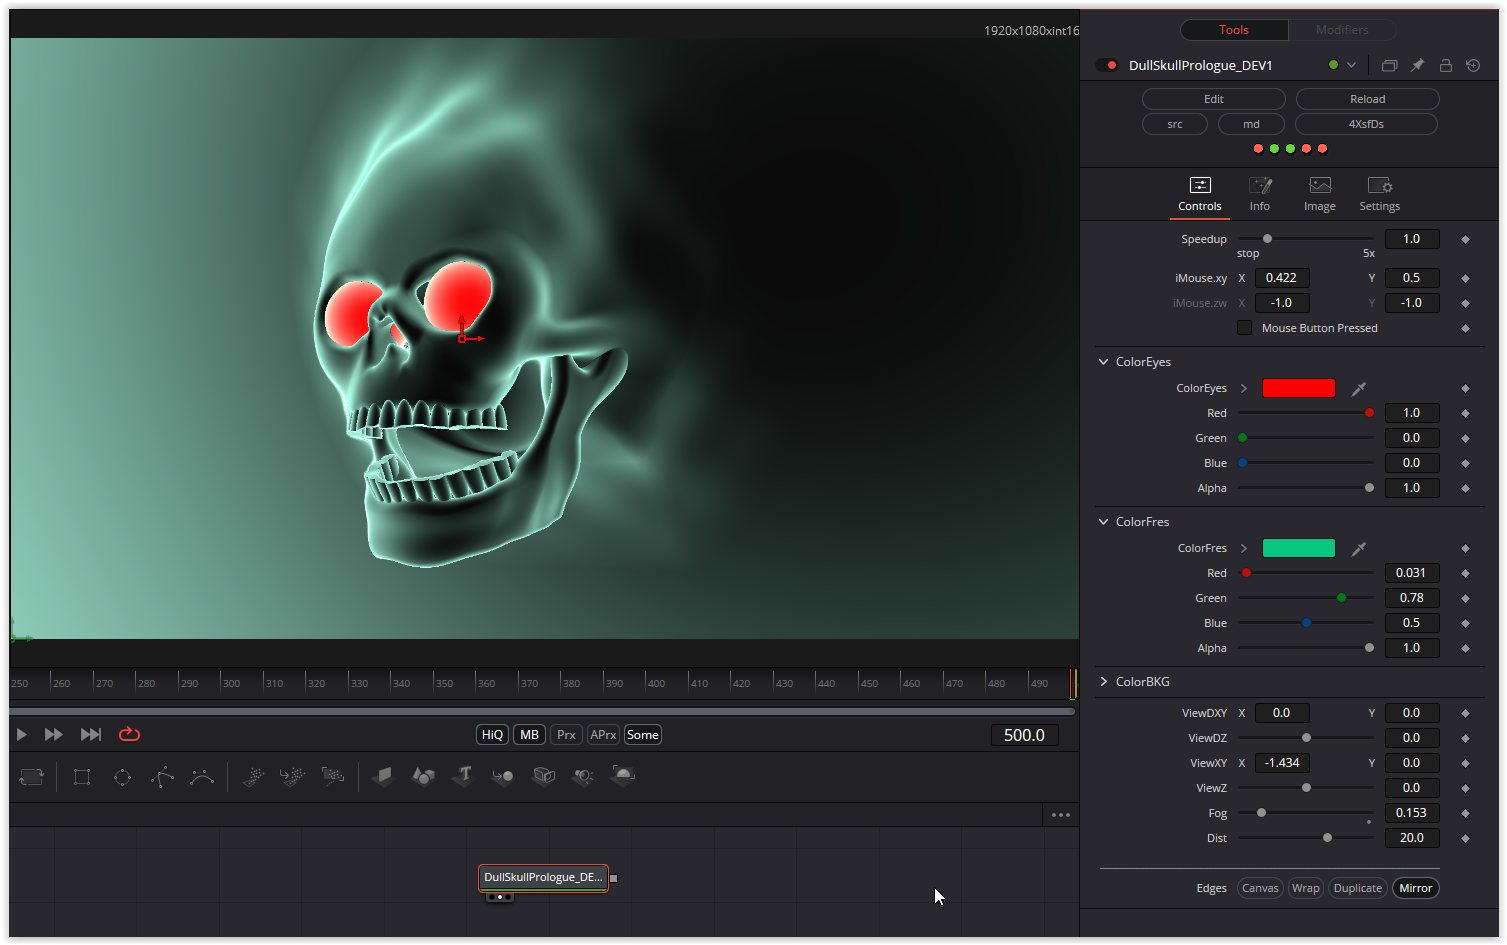Switch to the Tools tab
The image size is (1507, 945).
coord(1234,30)
